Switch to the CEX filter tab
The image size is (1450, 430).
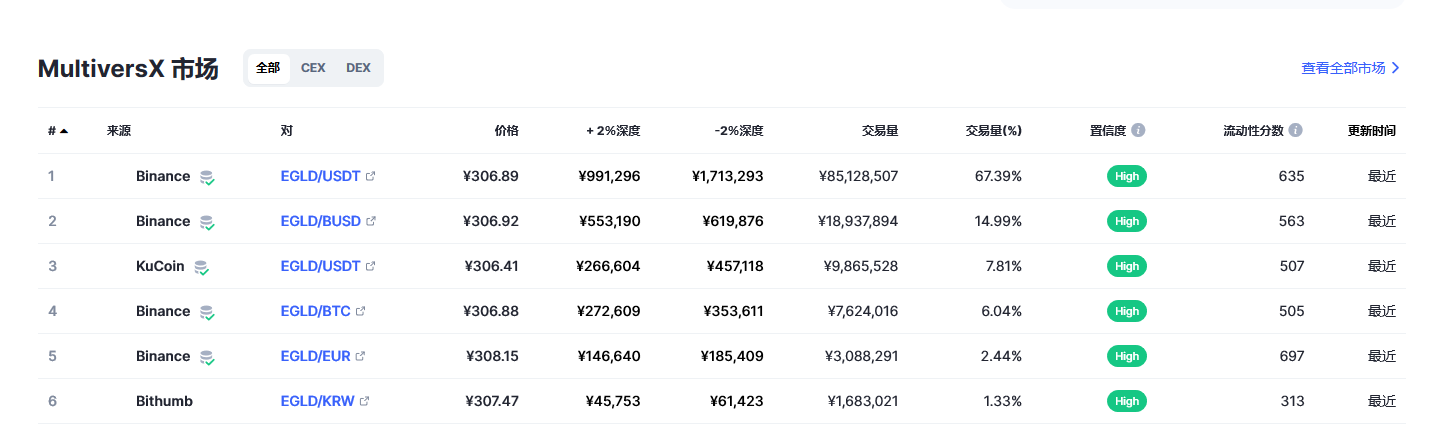coord(313,68)
